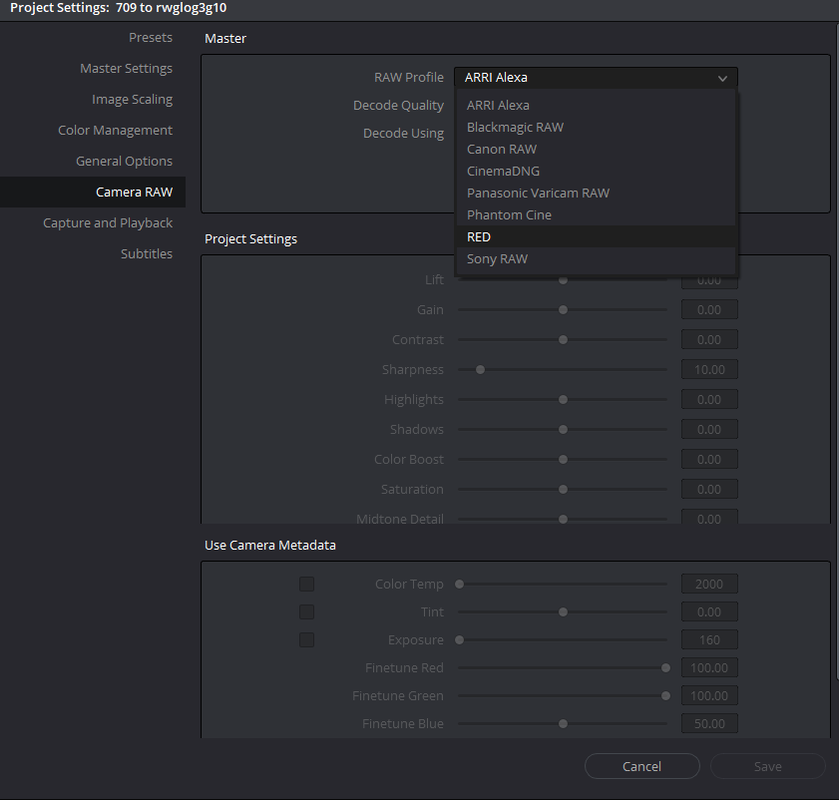The height and width of the screenshot is (800, 839).
Task: Click the Decode Using label
Action: pos(403,133)
